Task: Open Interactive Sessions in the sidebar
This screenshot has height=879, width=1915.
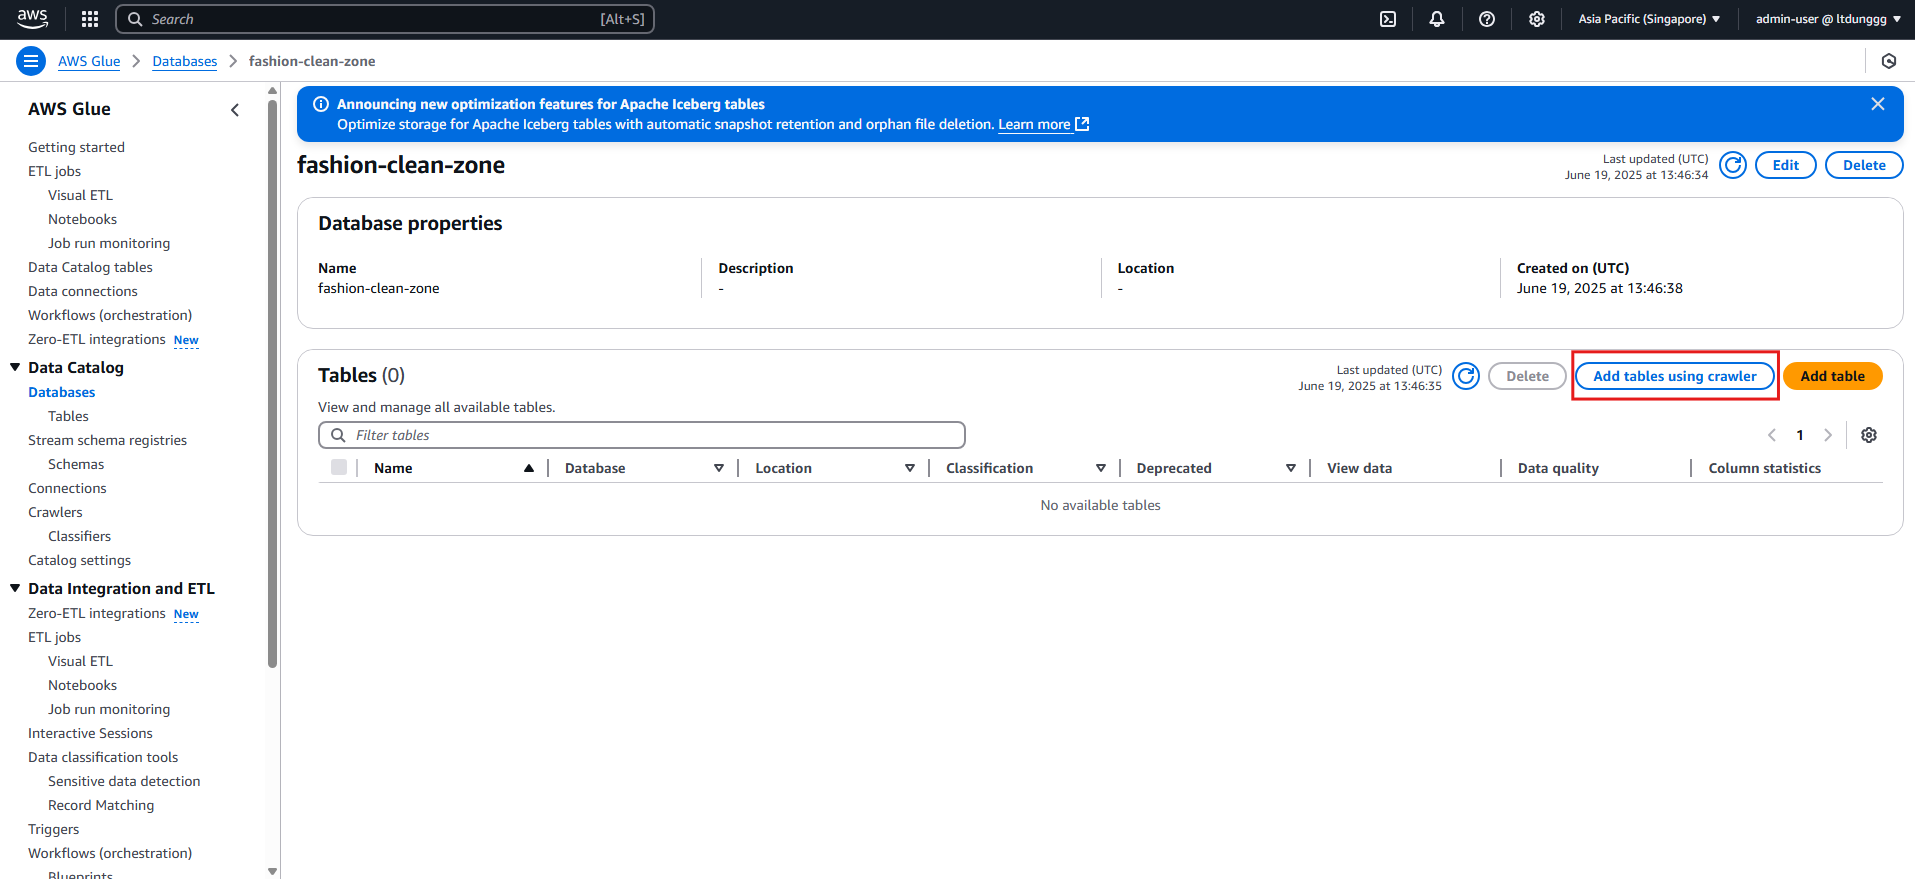Action: coord(91,733)
